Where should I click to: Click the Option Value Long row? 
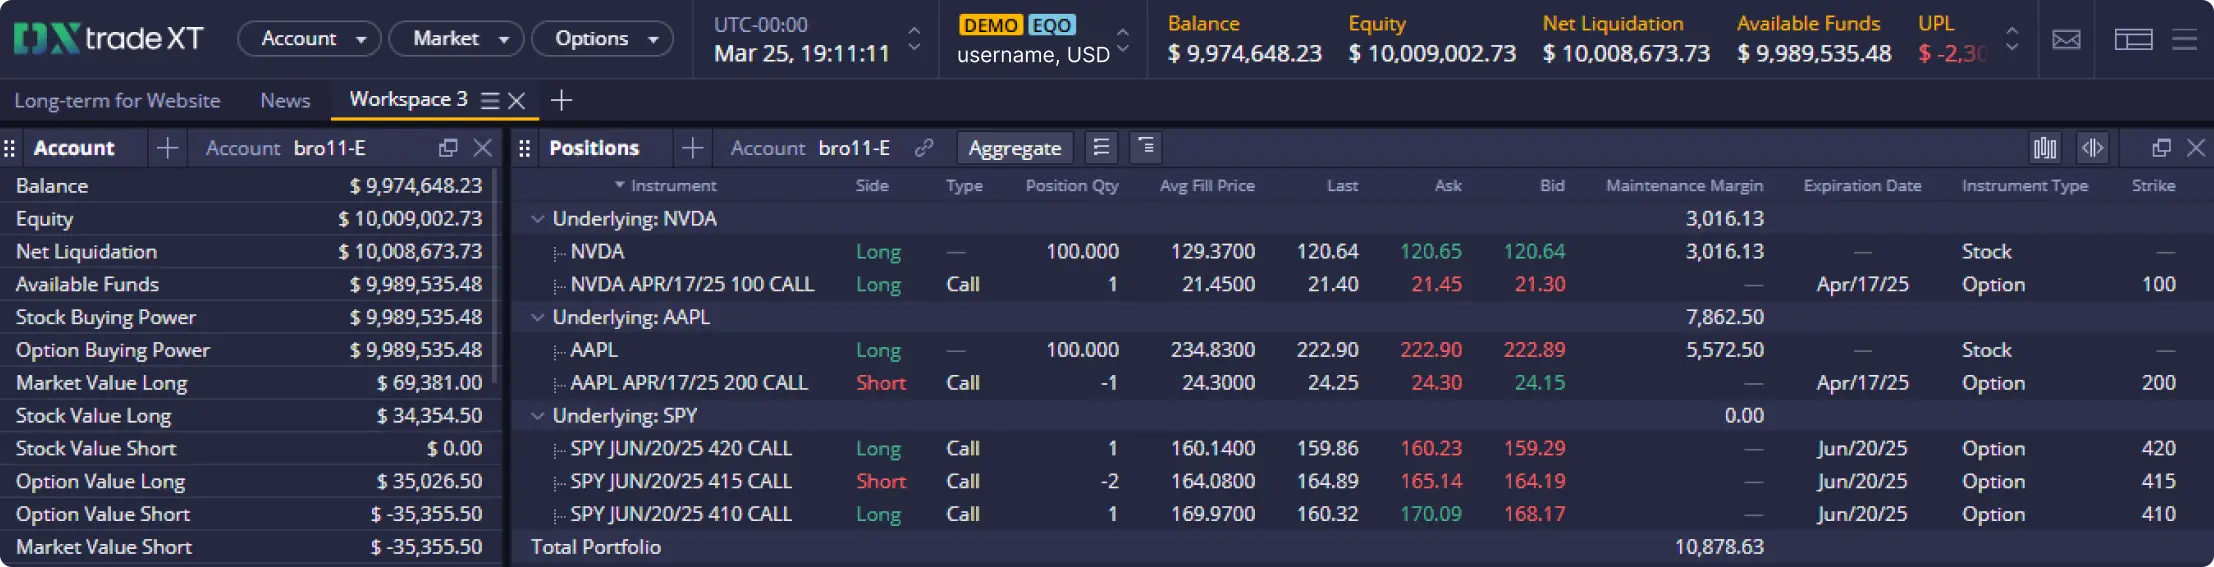point(247,482)
